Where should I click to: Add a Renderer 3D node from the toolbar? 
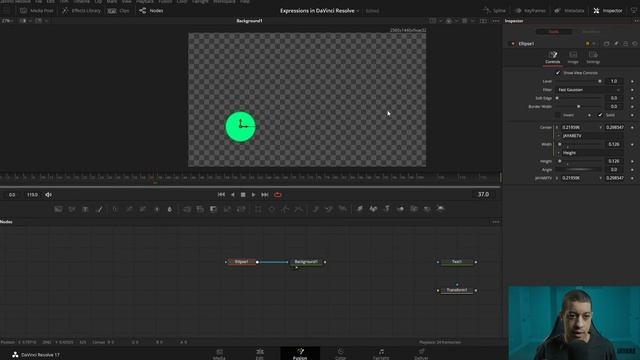(x=440, y=209)
